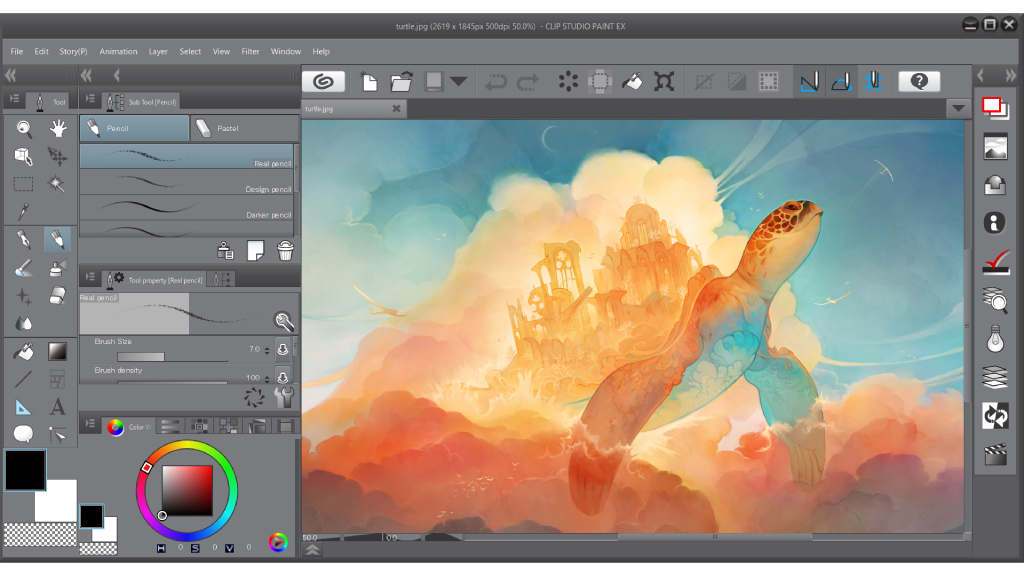Toggle snap to ruler
Viewport: 1024px width, 576px height.
pyautogui.click(x=809, y=82)
